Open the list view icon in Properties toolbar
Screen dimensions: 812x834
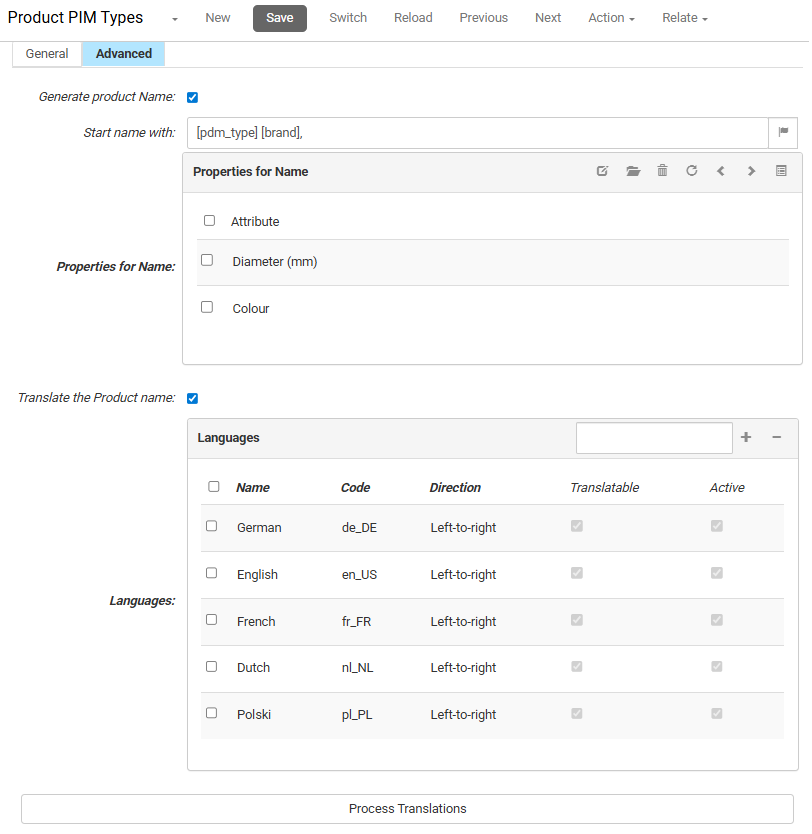[781, 170]
